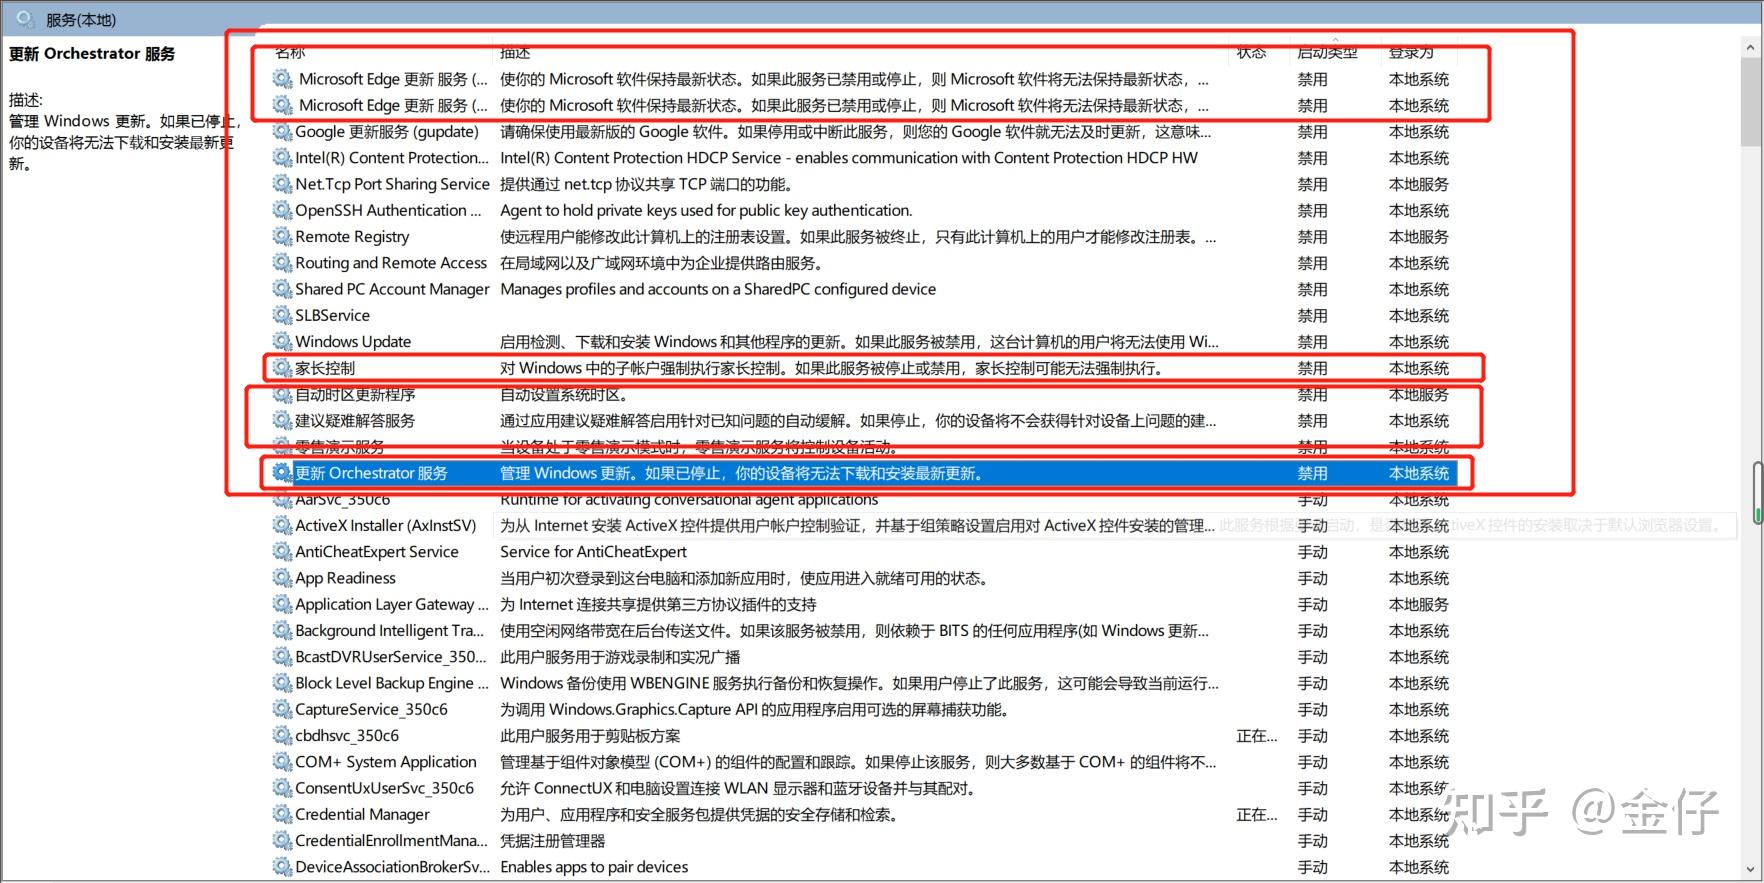
Task: Sort by the 启动类型 column header
Action: (x=1327, y=52)
